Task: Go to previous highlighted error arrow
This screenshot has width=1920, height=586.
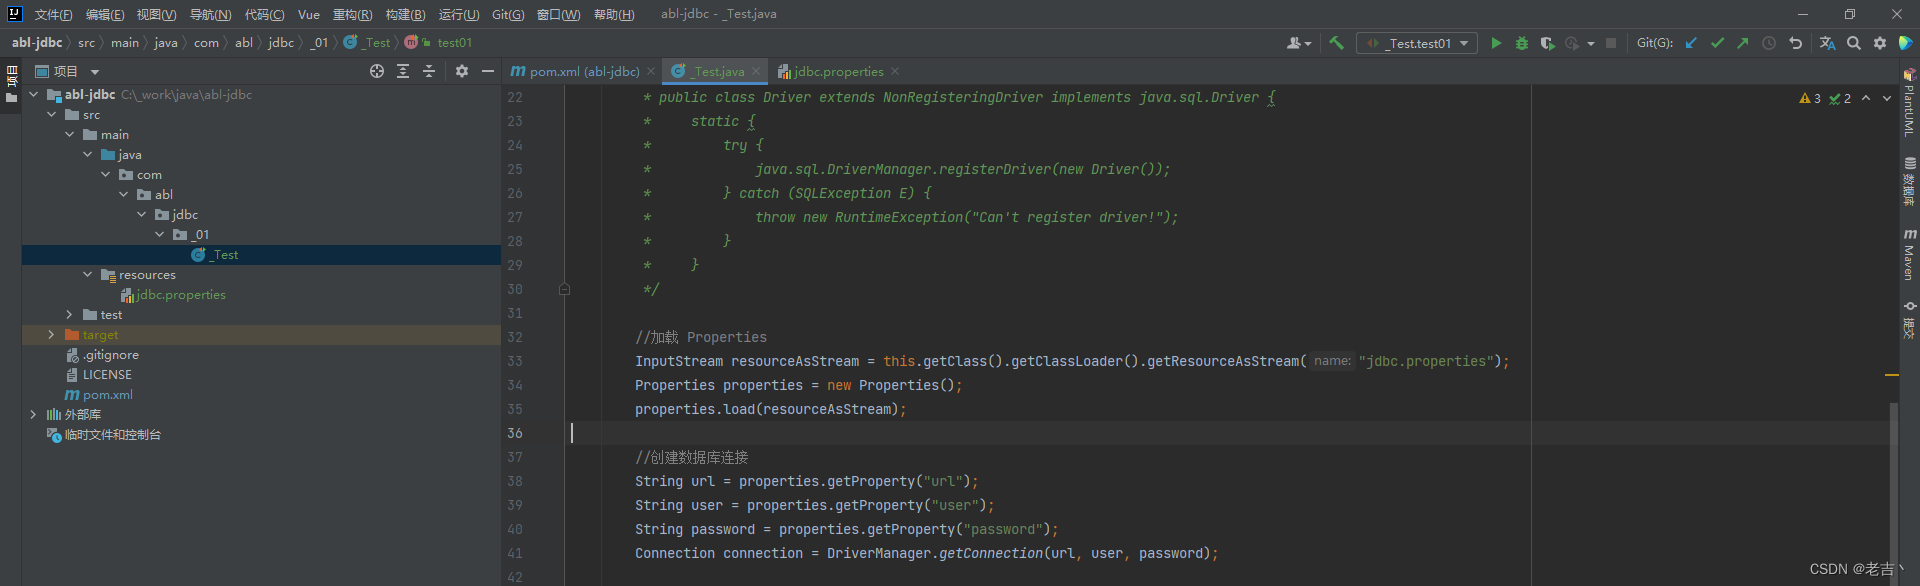Action: [1866, 98]
